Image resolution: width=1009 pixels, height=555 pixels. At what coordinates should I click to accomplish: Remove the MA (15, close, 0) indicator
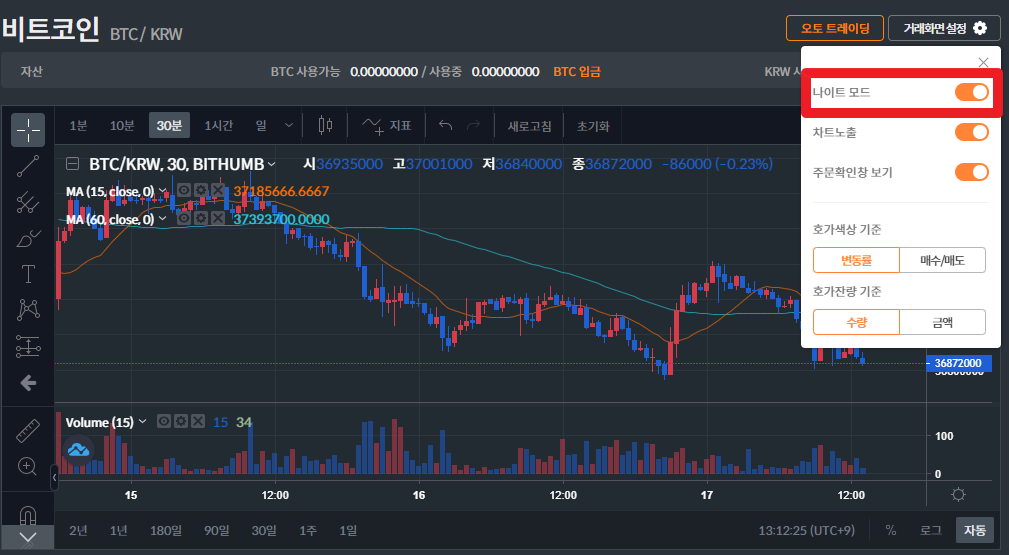click(218, 190)
